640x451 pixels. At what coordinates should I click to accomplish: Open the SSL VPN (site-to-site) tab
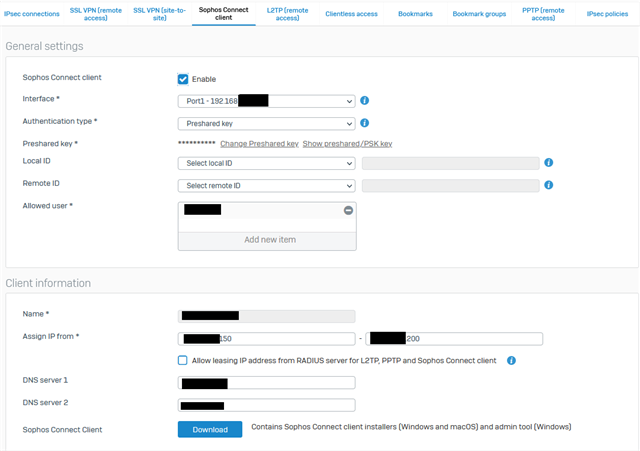click(160, 14)
